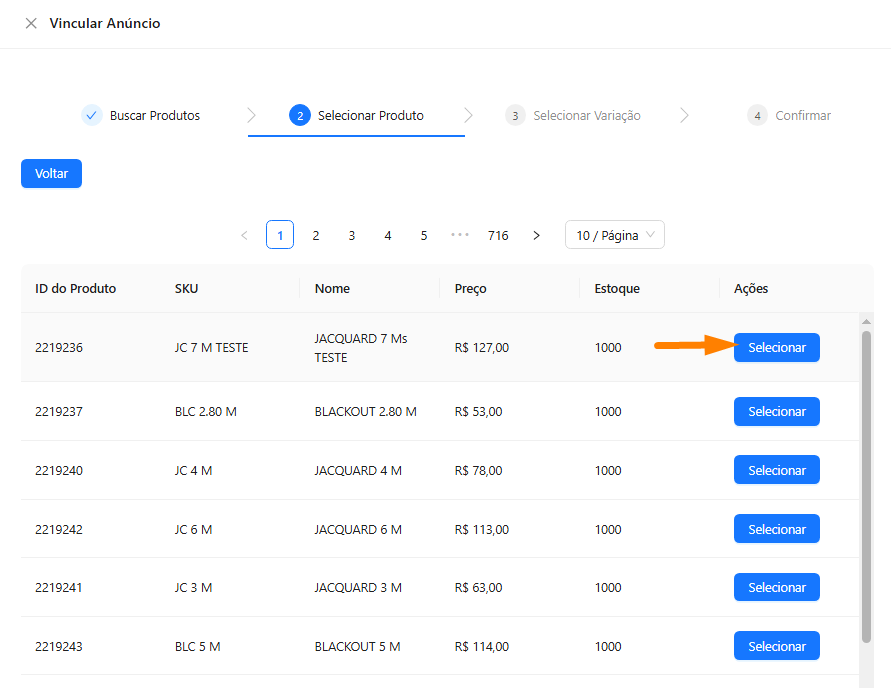Click the name JACQUARD 6 M
Screen dimensions: 891x688
tap(358, 529)
